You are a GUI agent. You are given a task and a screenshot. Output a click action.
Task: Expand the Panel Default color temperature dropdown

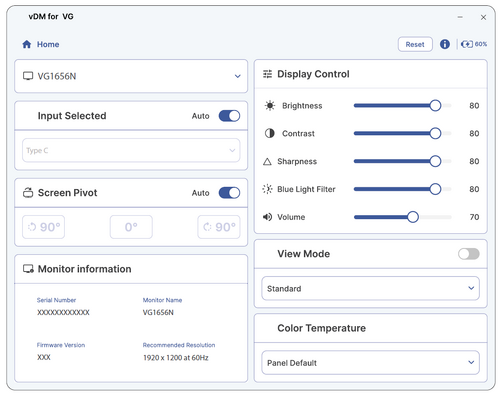coord(370,363)
